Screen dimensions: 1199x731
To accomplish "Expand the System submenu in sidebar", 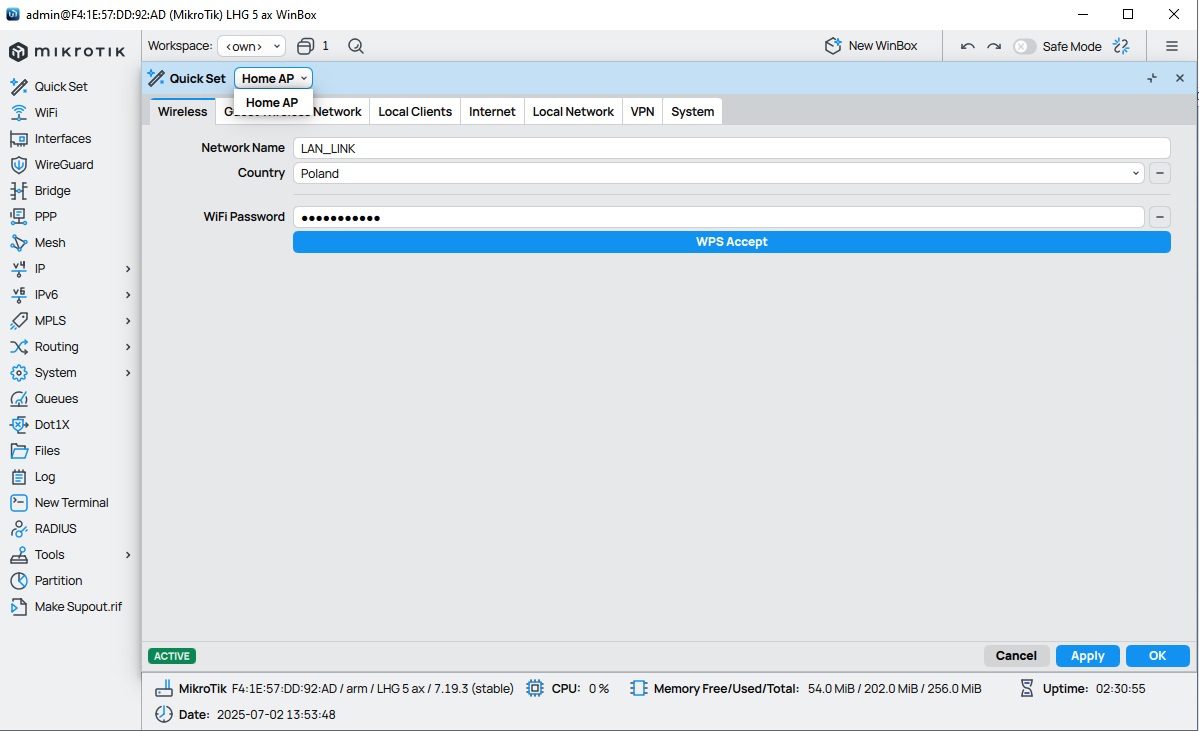I will (128, 372).
